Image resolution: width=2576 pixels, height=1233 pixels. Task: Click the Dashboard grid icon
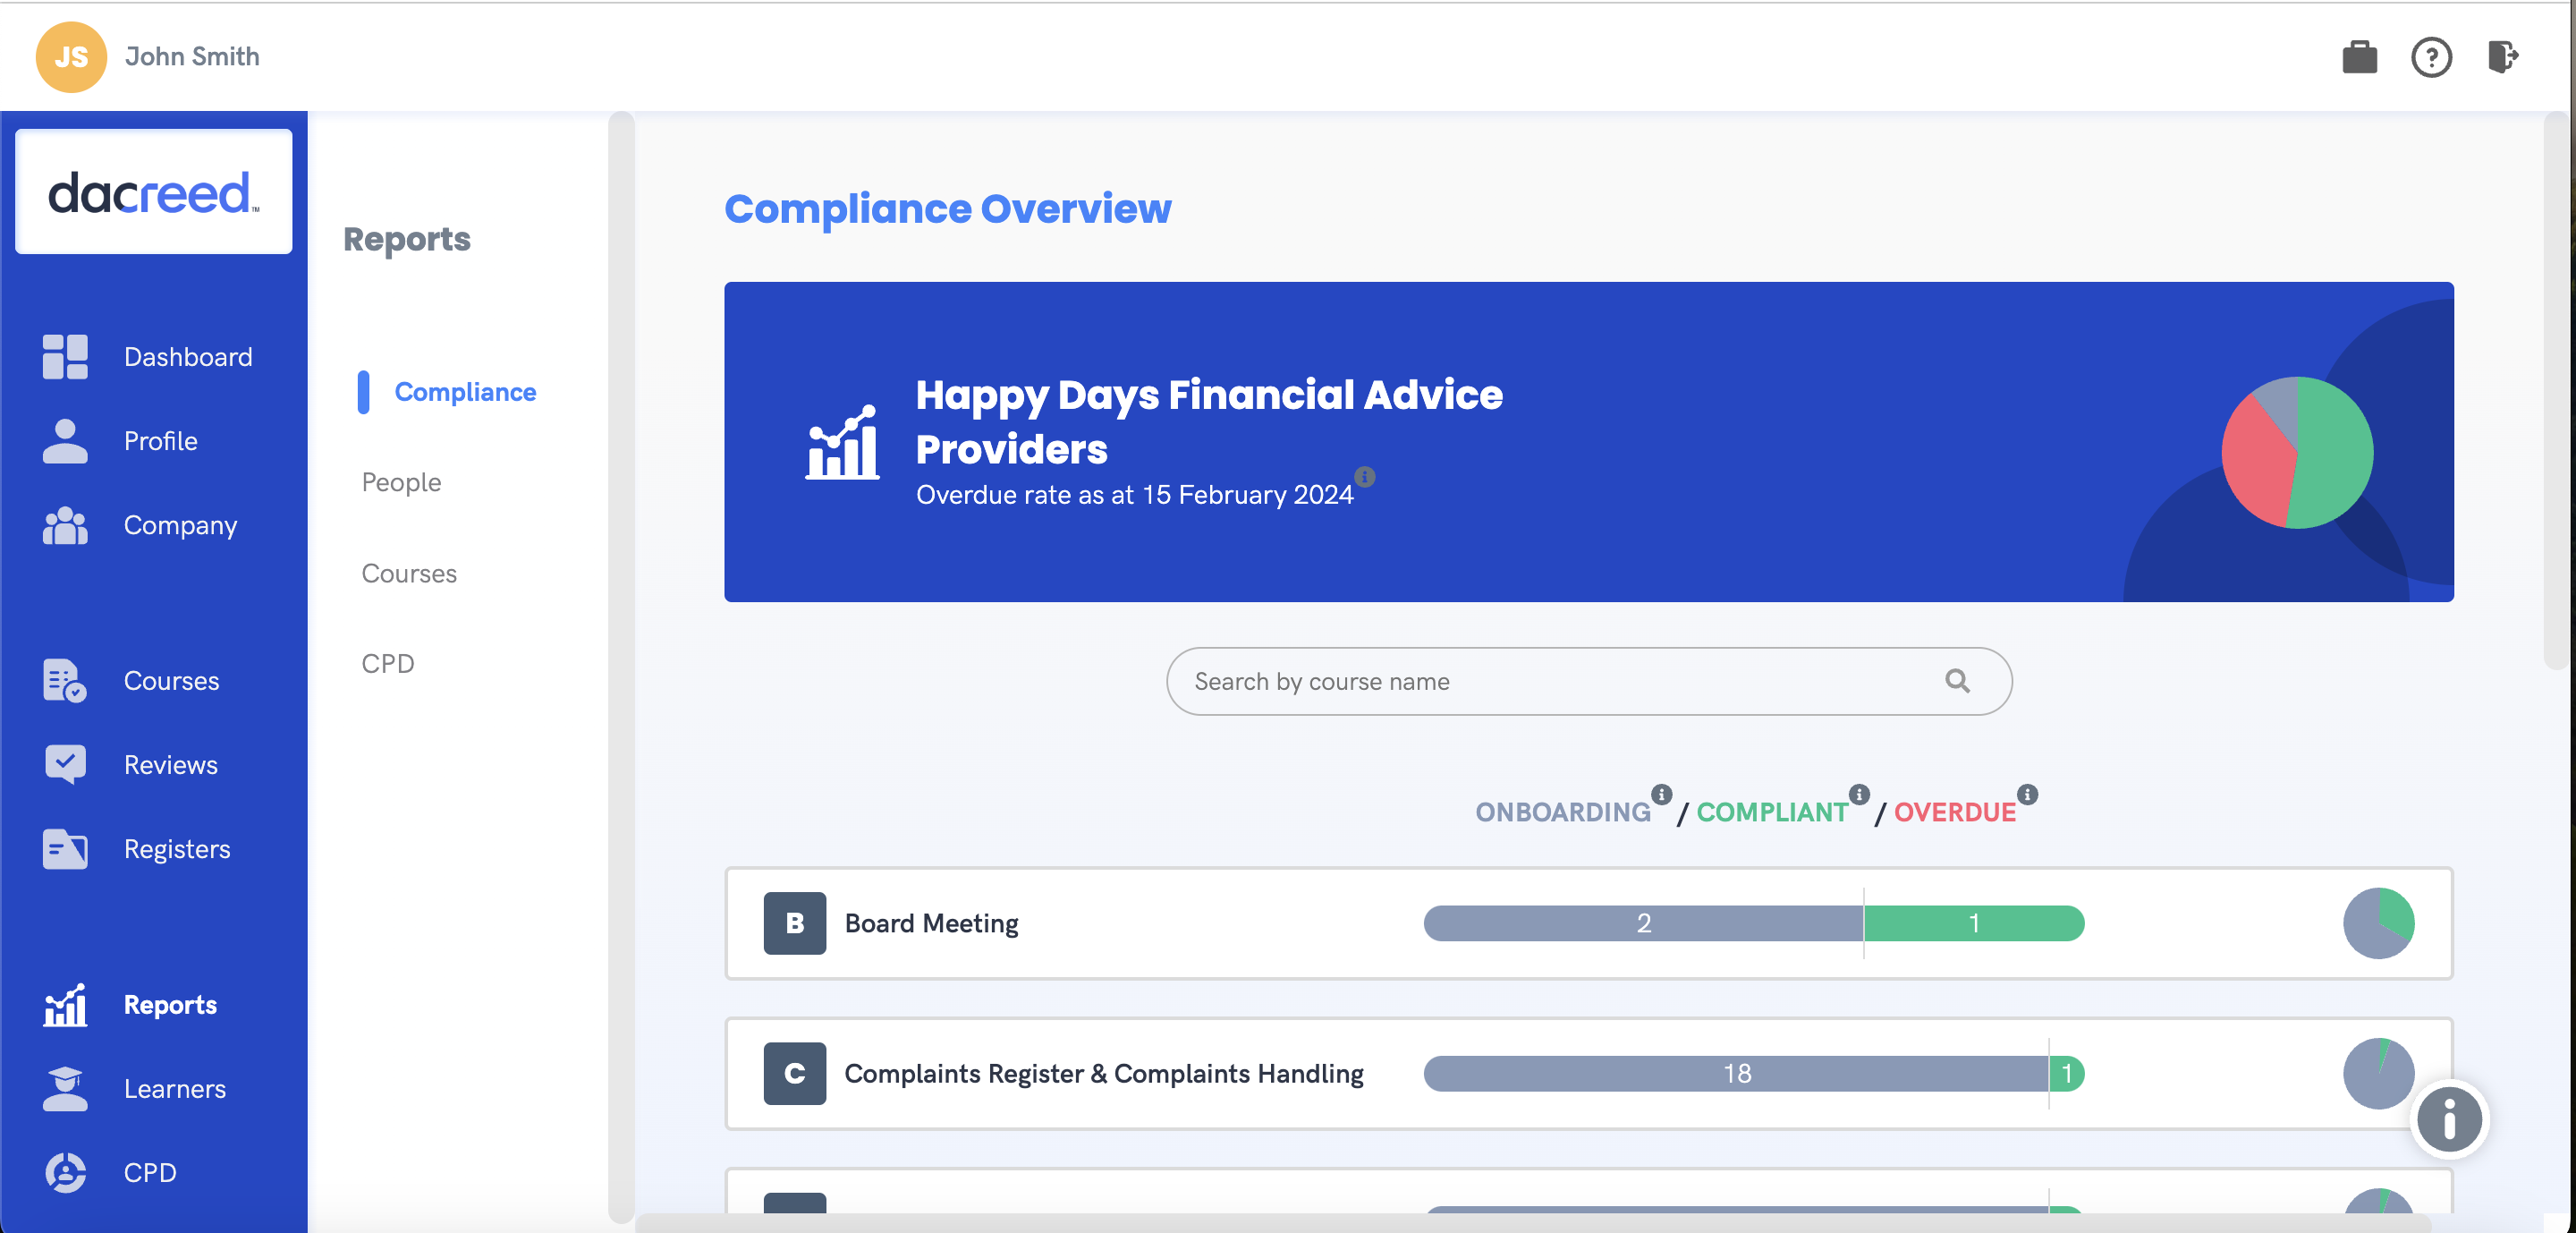coord(65,357)
